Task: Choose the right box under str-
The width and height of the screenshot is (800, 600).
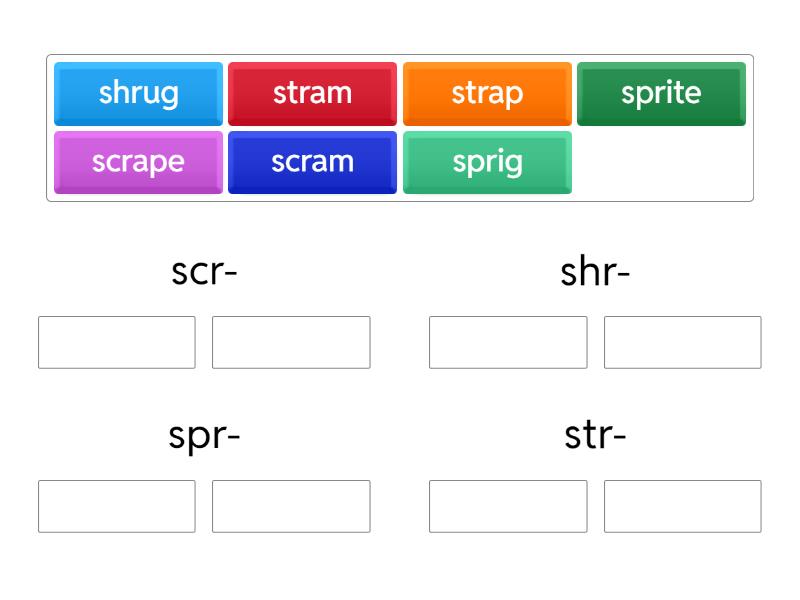Action: pos(682,506)
